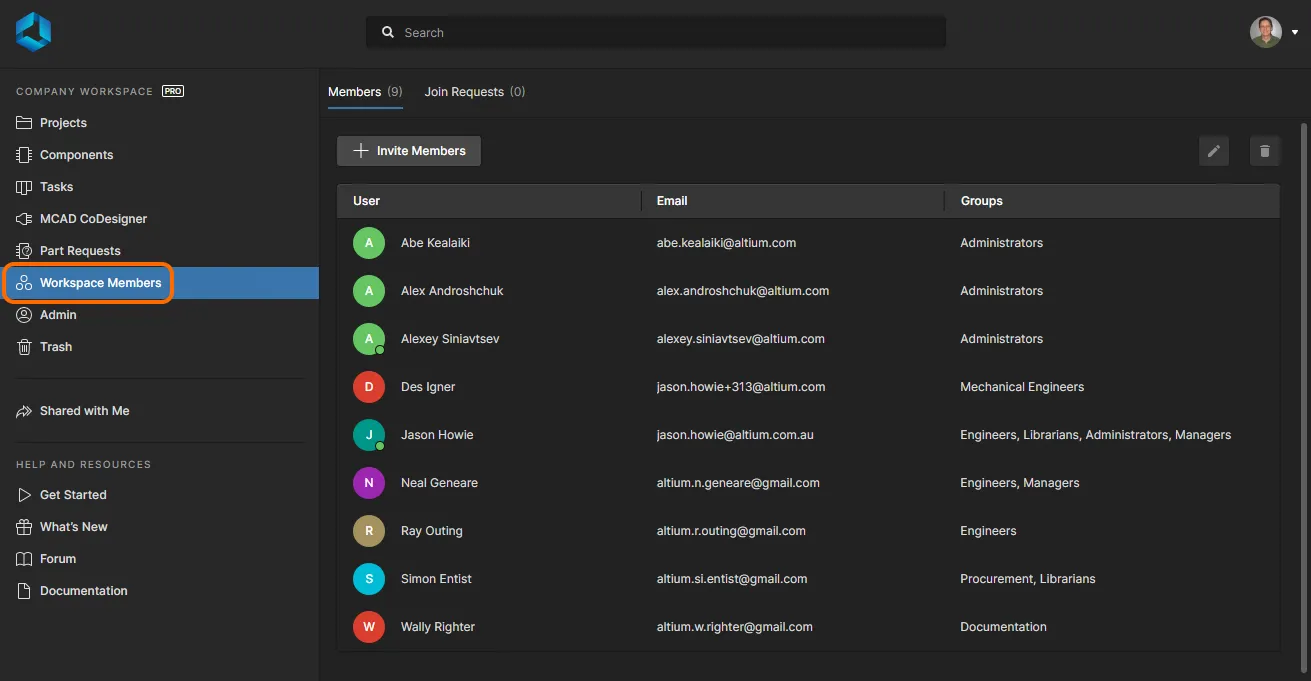Click Jason Howie's groups cell
This screenshot has width=1311, height=681.
click(1096, 435)
